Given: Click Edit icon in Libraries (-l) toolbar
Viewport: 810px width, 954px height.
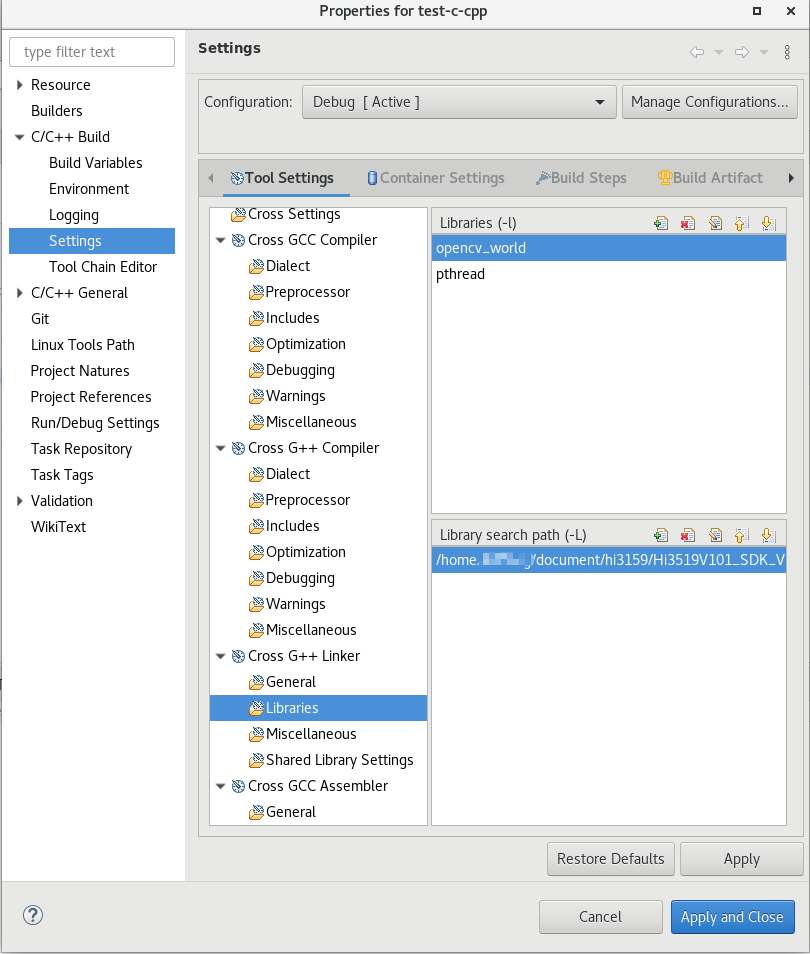Looking at the screenshot, I should (x=715, y=223).
